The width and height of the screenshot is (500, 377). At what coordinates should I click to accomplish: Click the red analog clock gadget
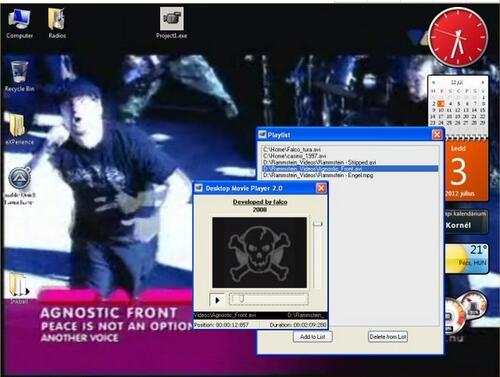(x=458, y=37)
